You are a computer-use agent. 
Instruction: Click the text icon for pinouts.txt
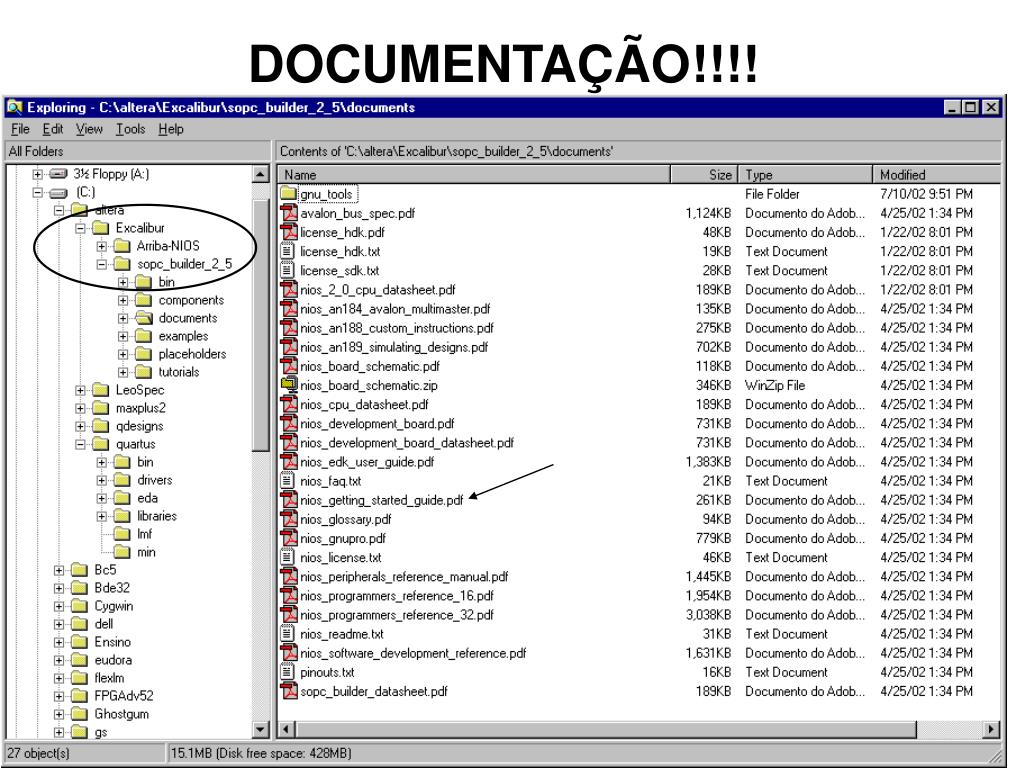click(289, 672)
